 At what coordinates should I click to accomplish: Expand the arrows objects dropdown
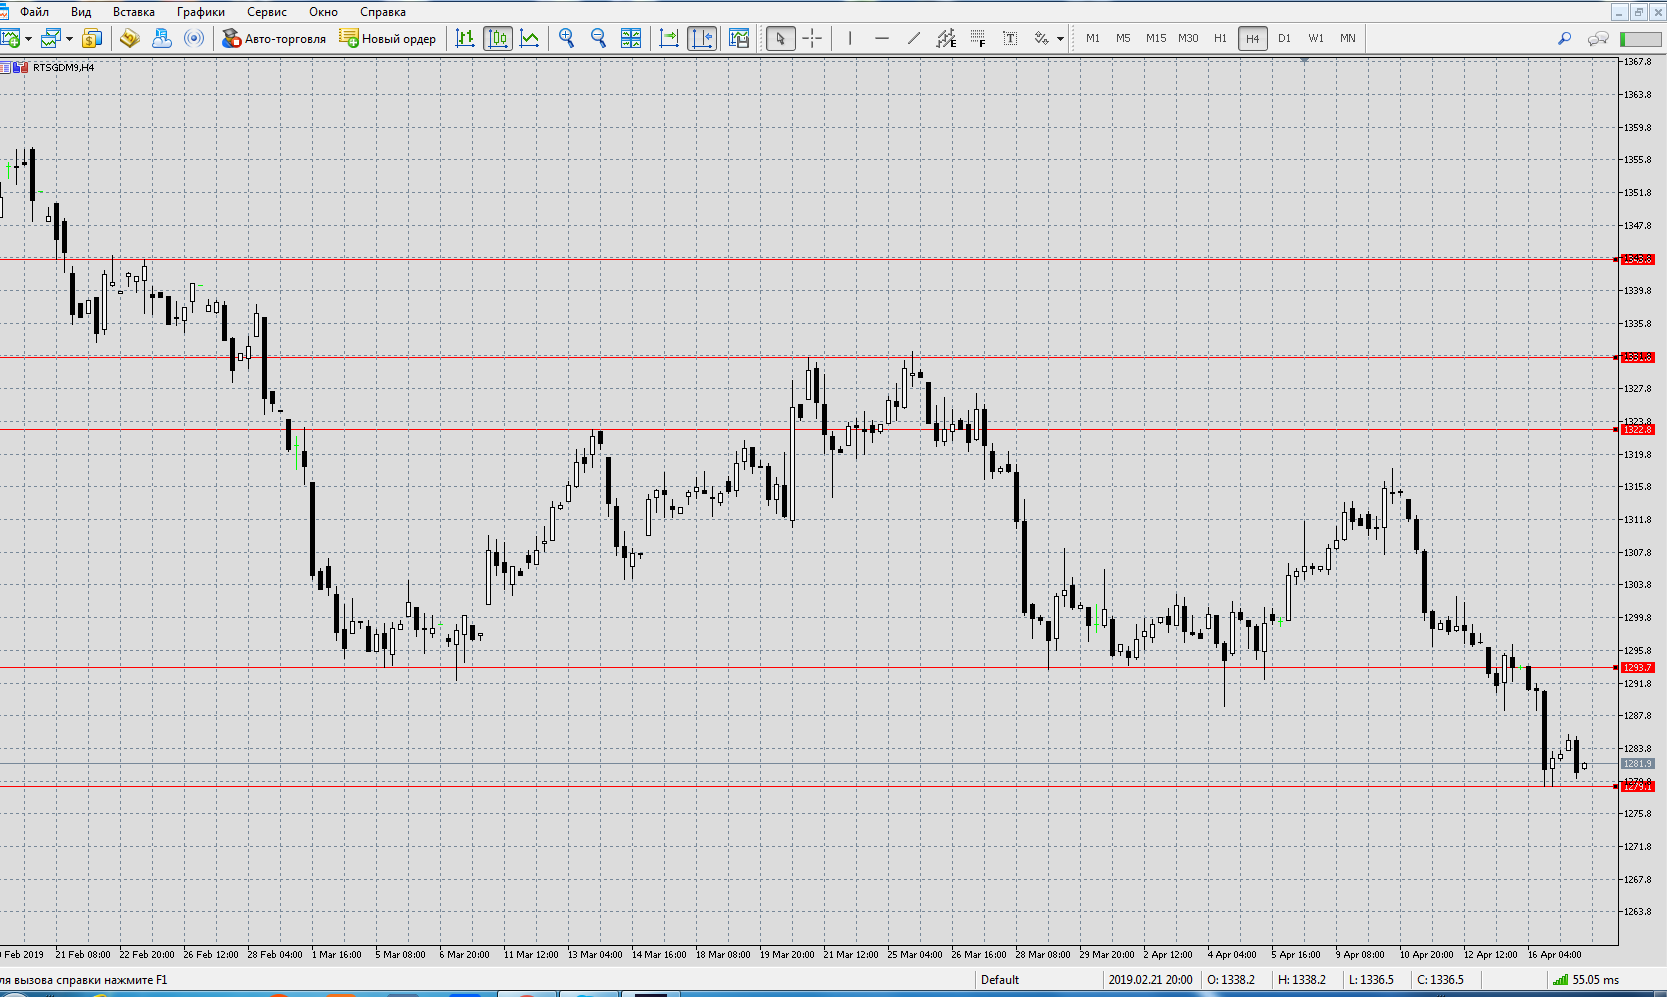point(1060,39)
